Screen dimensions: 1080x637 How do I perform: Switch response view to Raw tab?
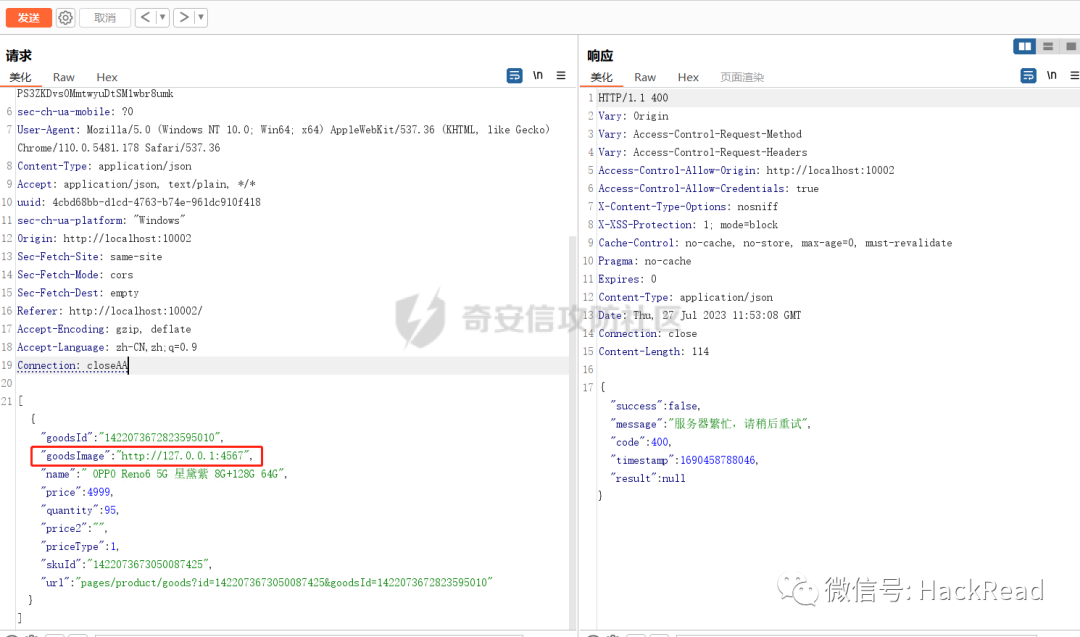(x=645, y=77)
